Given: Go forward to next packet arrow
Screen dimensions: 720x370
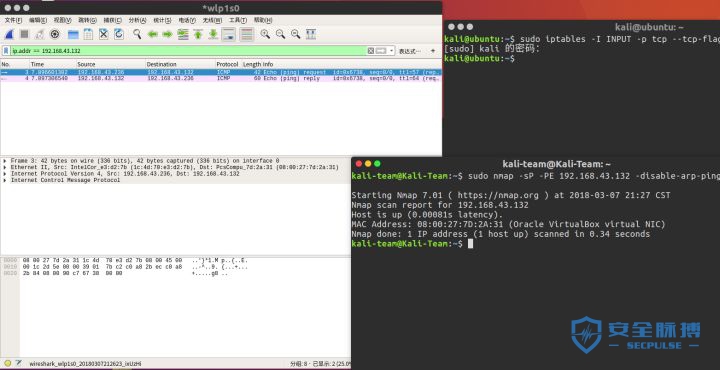Looking at the screenshot, I should point(168,34).
